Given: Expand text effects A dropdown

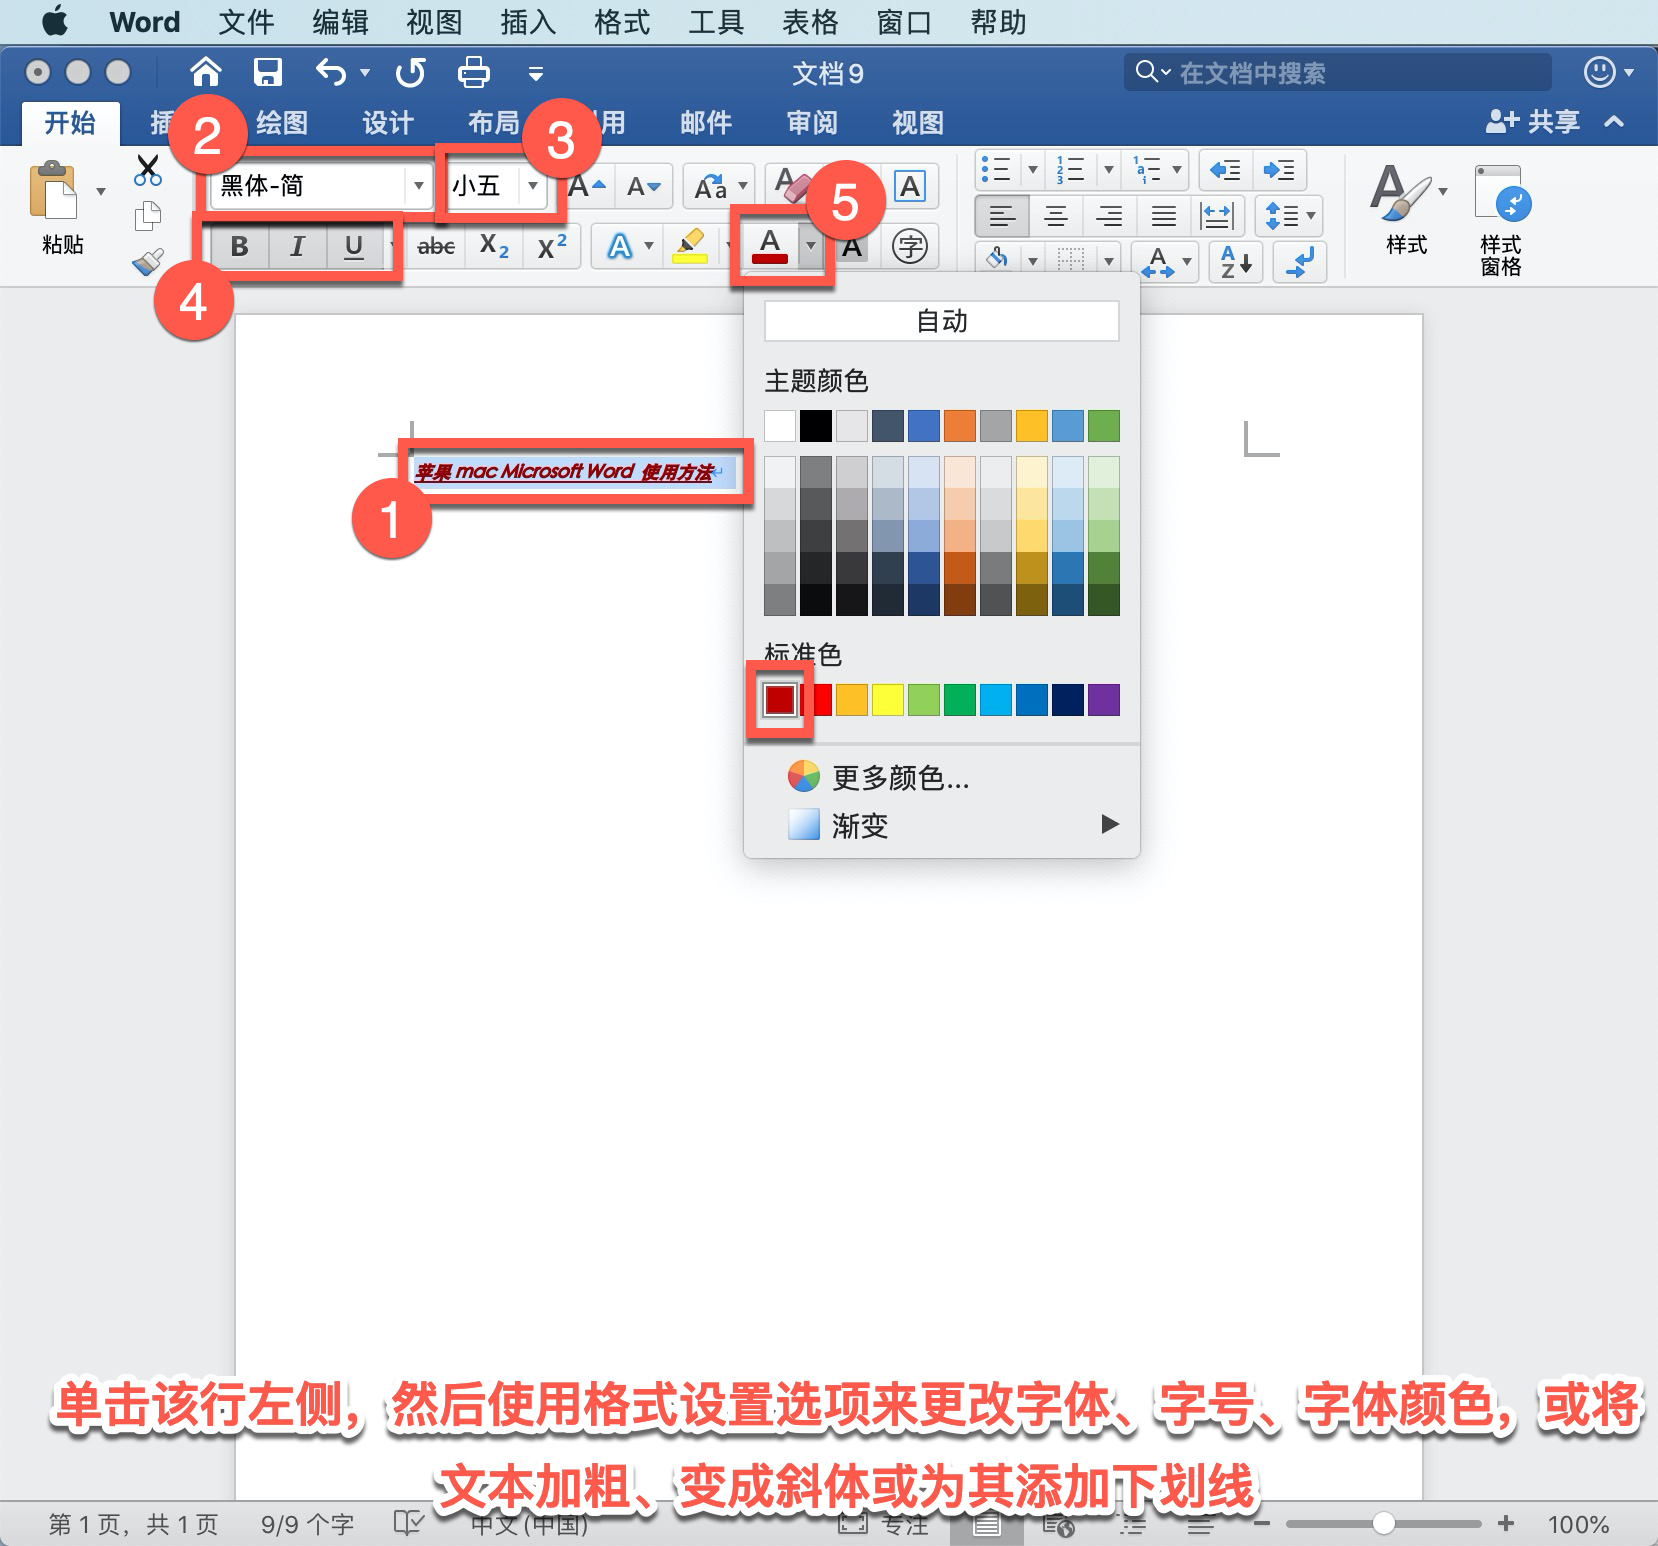Looking at the screenshot, I should click(x=649, y=246).
